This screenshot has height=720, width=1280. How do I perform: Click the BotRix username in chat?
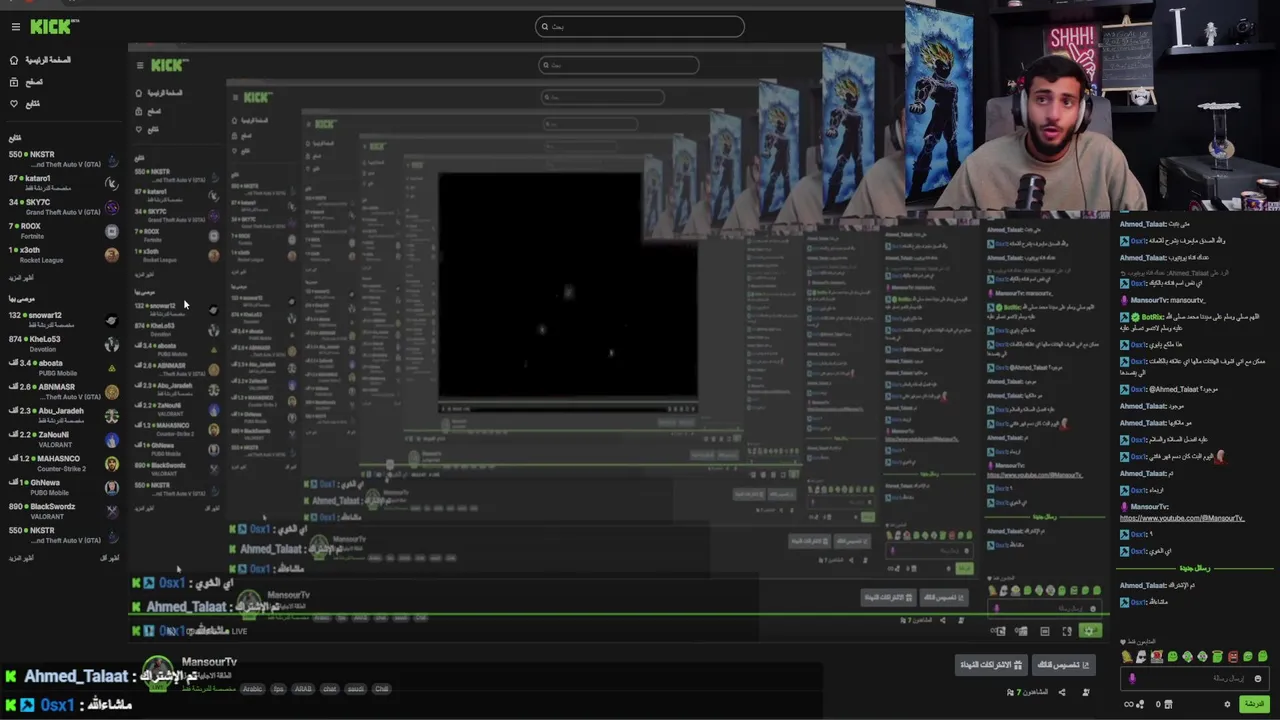click(x=1154, y=317)
